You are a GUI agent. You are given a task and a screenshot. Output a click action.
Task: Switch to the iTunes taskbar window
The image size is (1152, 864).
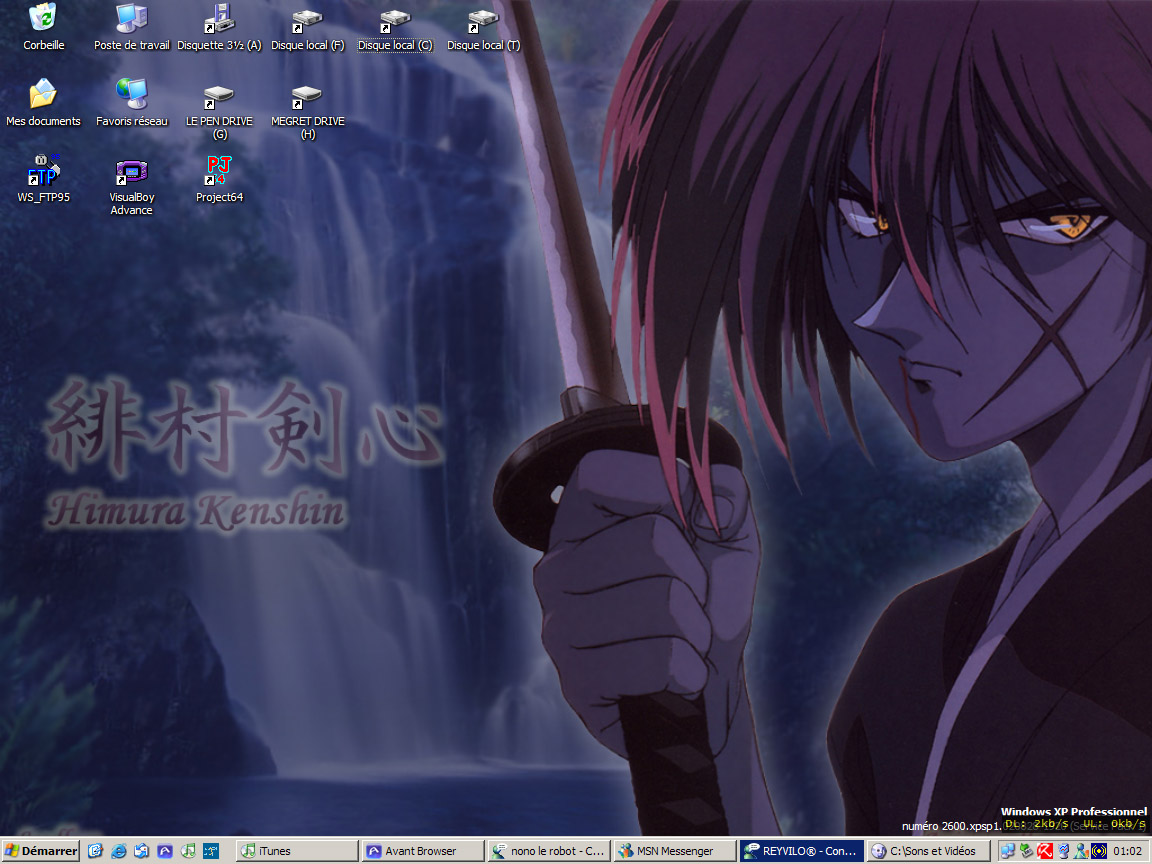click(x=298, y=851)
